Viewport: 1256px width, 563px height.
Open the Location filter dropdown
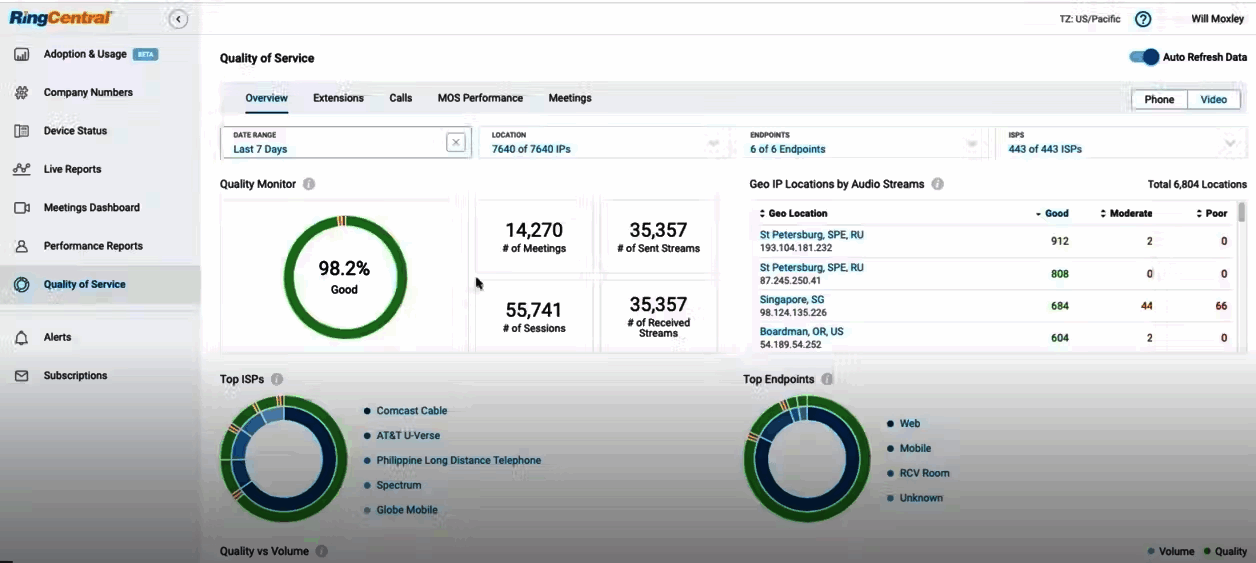point(603,143)
